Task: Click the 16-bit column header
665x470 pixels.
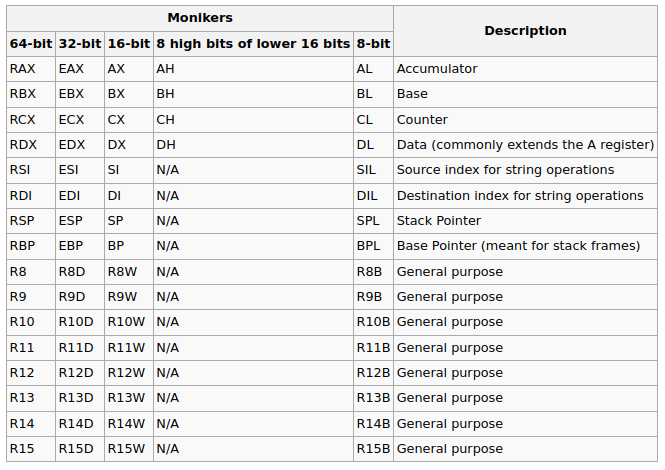Action: pos(129,44)
